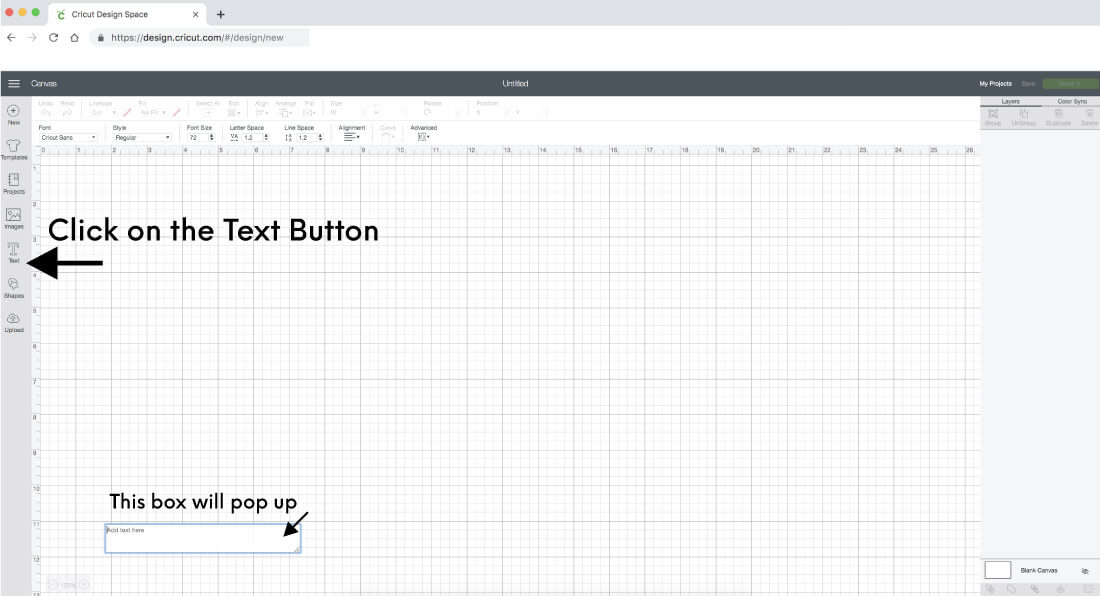Close the Cricut Design Space tab
The width and height of the screenshot is (1100, 596).
coord(195,14)
